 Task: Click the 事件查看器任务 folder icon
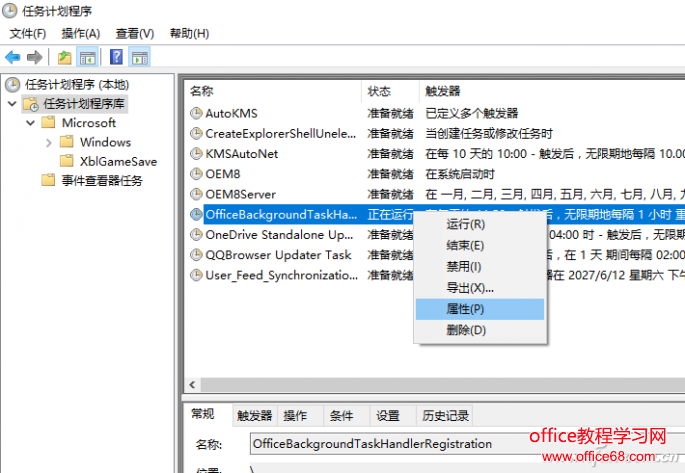coord(48,180)
